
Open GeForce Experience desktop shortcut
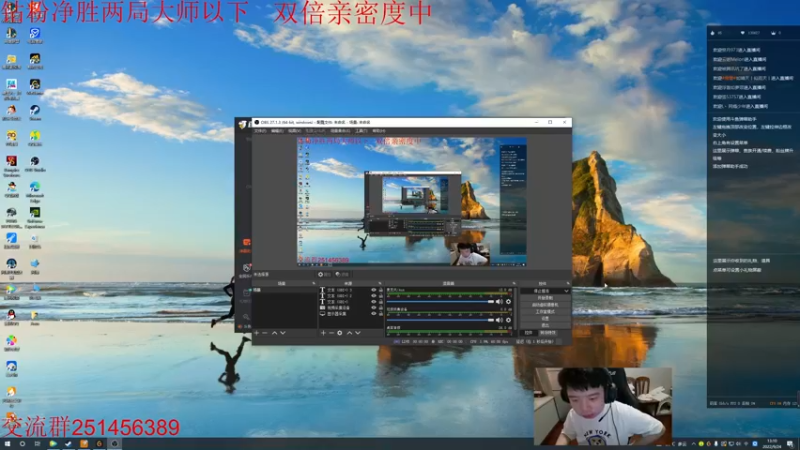tap(35, 217)
